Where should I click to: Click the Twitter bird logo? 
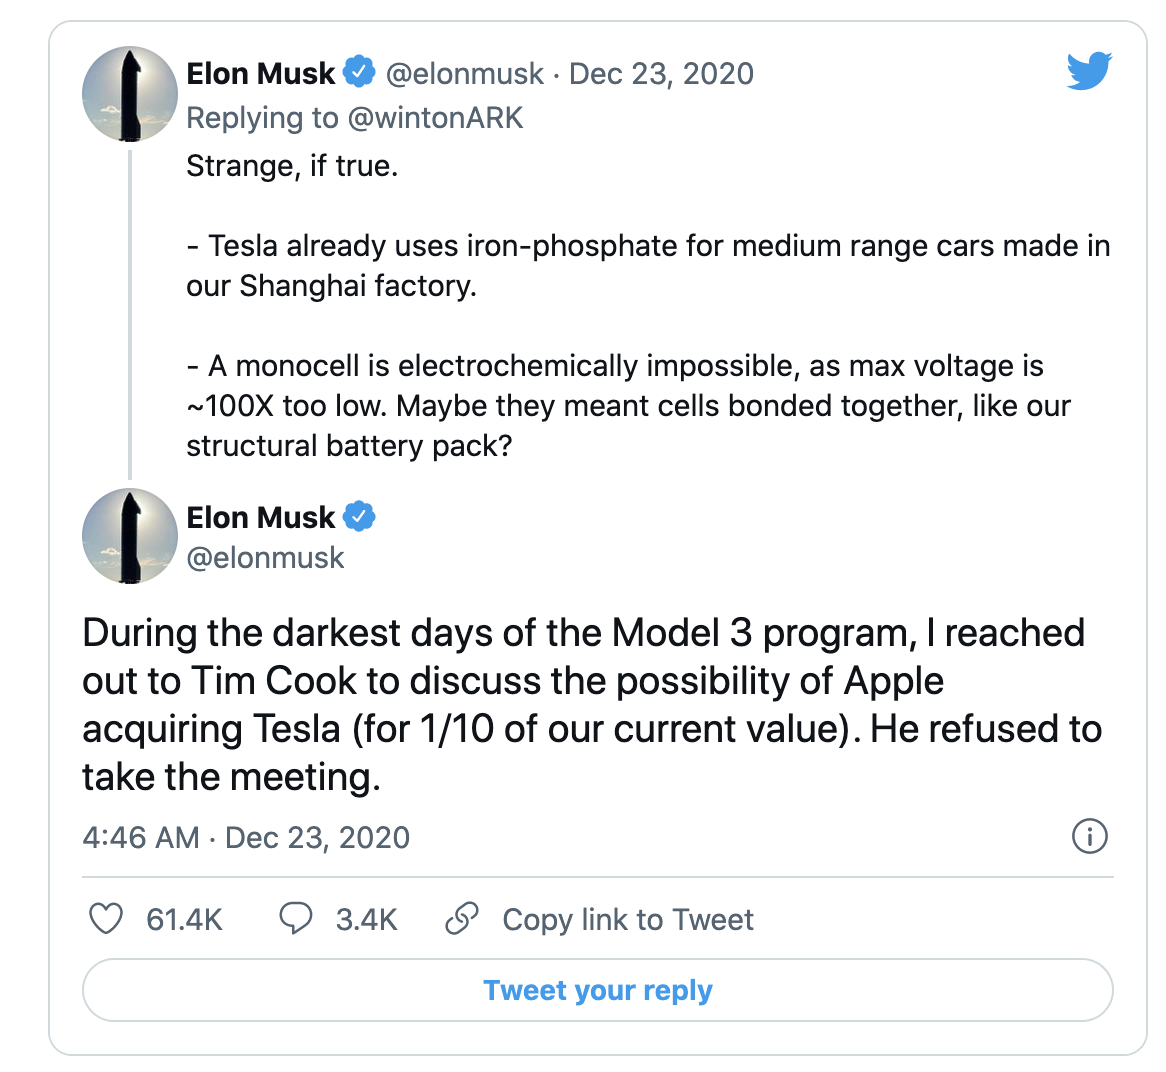(1089, 72)
